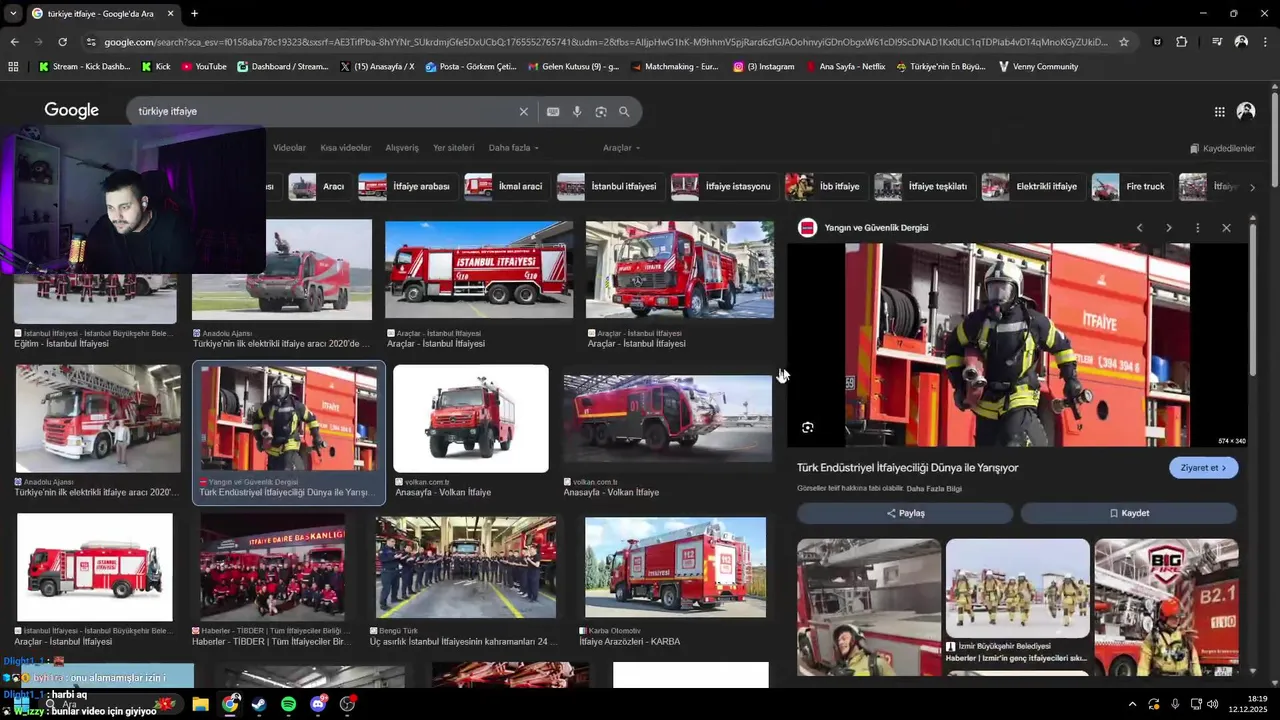Open Chrome profile avatar in toolbar
The width and height of the screenshot is (1280, 720).
[x=1241, y=42]
